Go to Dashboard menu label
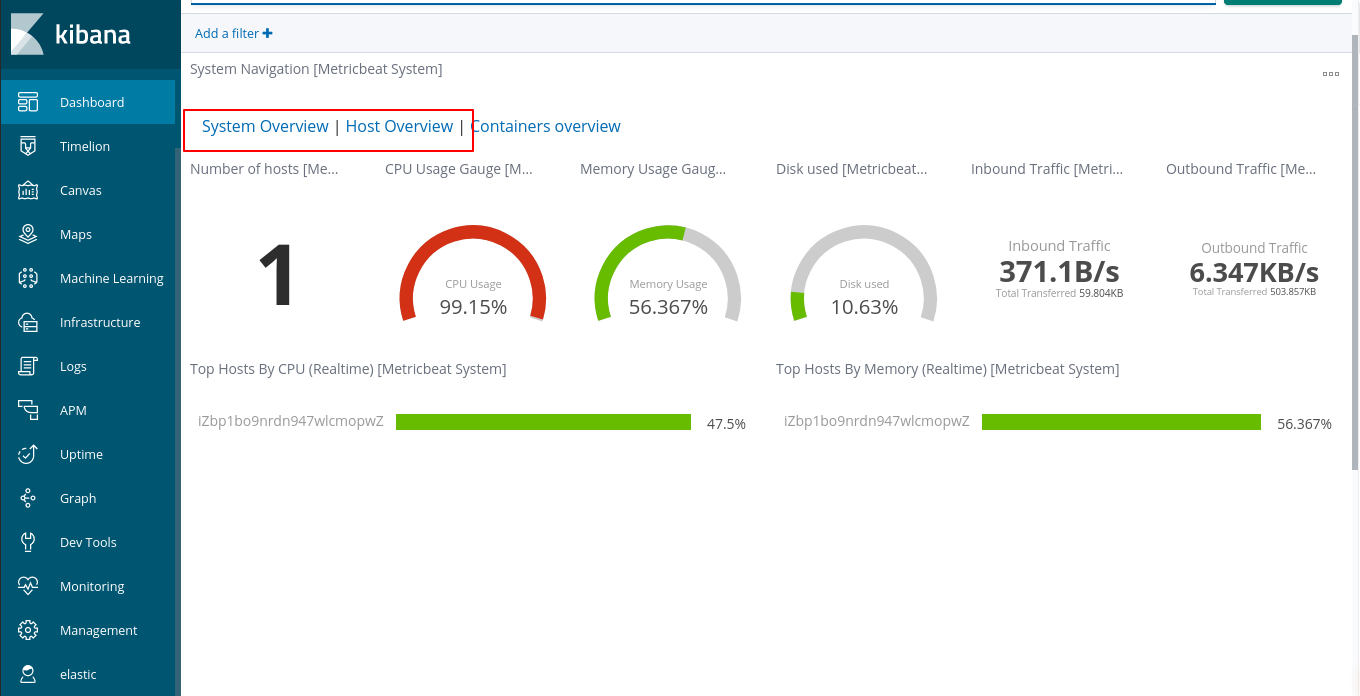The height and width of the screenshot is (696, 1360). point(92,102)
